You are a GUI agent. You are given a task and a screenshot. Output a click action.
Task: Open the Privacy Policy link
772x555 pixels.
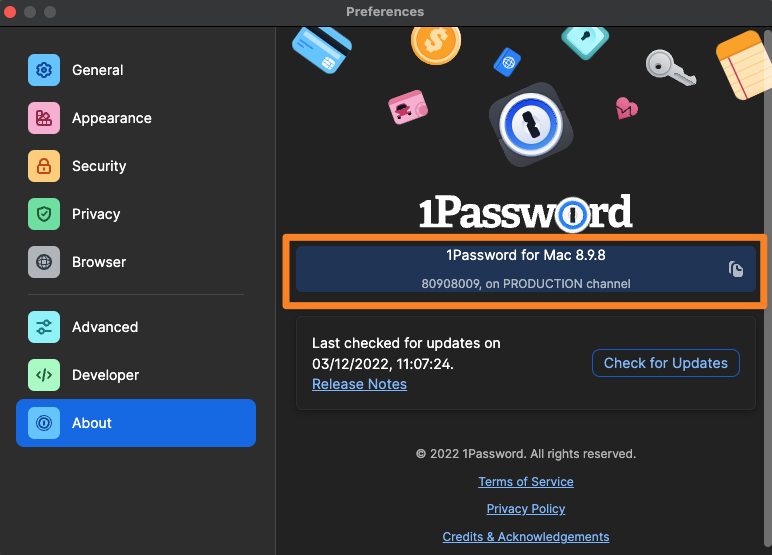click(526, 509)
